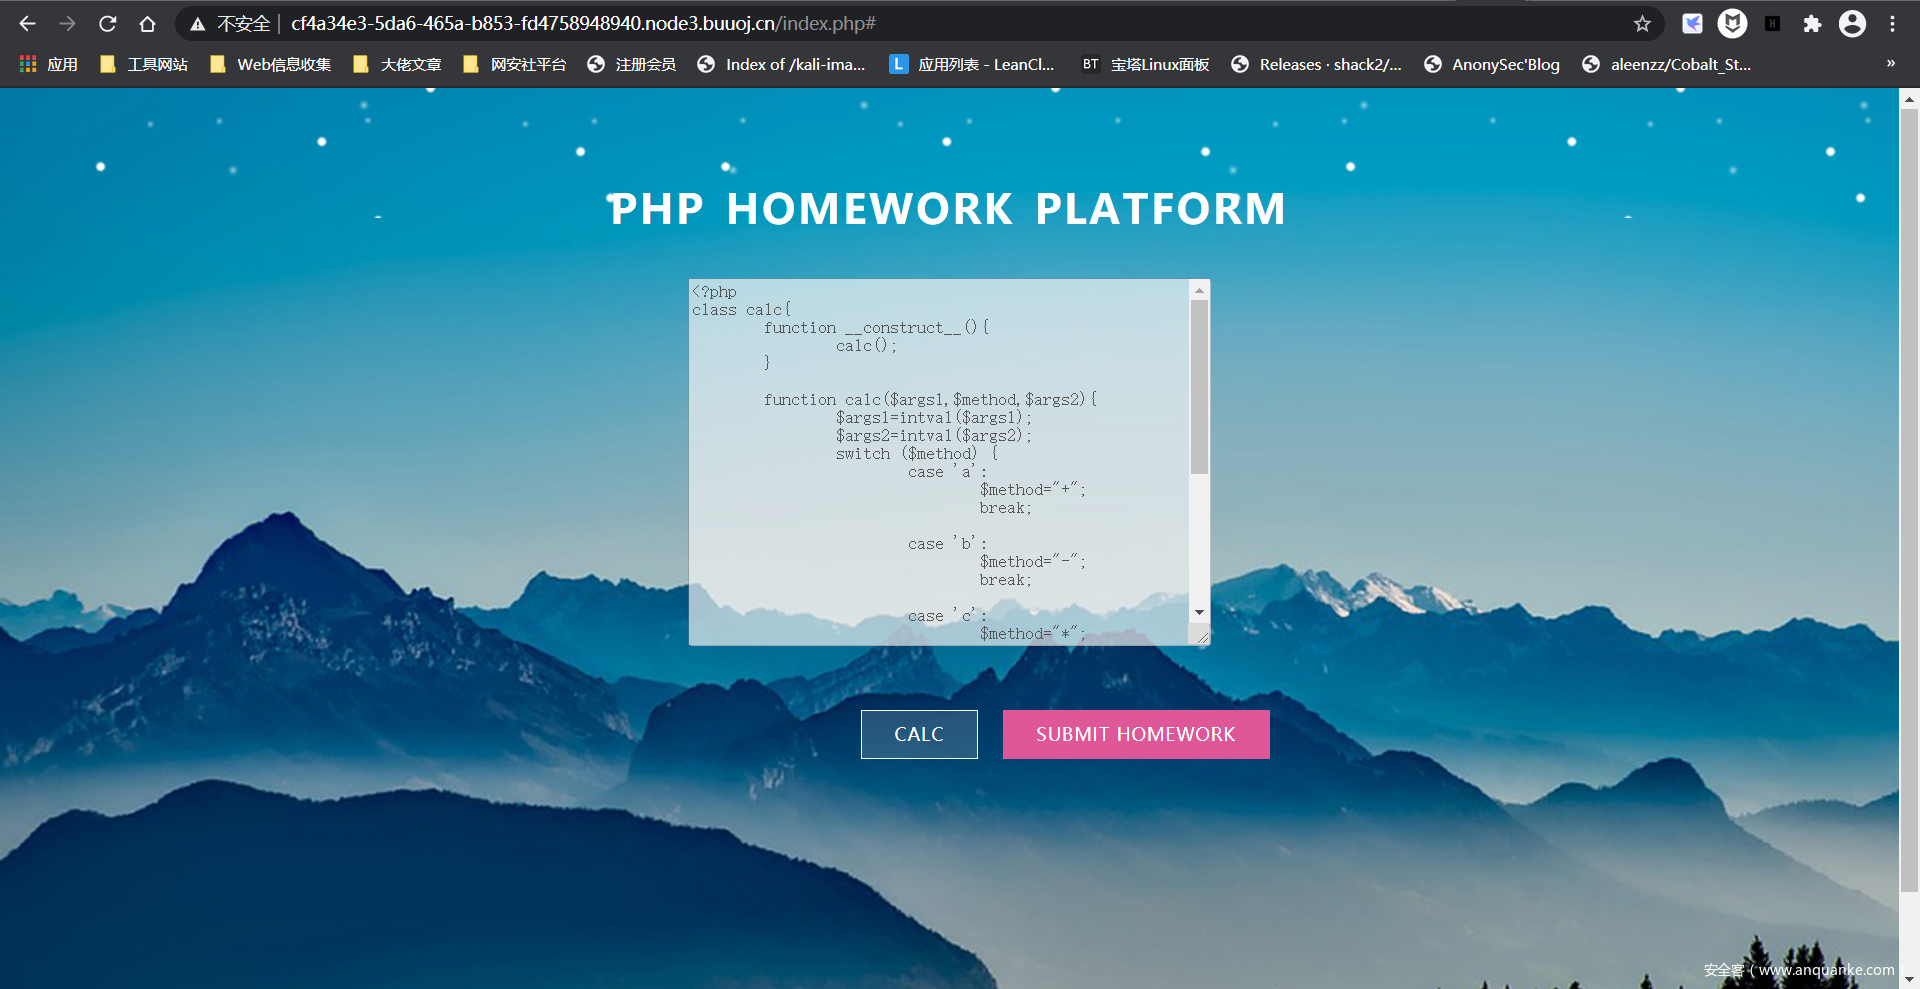This screenshot has width=1920, height=989.
Task: Open the 工具网站 bookmark folder
Action: 144,64
